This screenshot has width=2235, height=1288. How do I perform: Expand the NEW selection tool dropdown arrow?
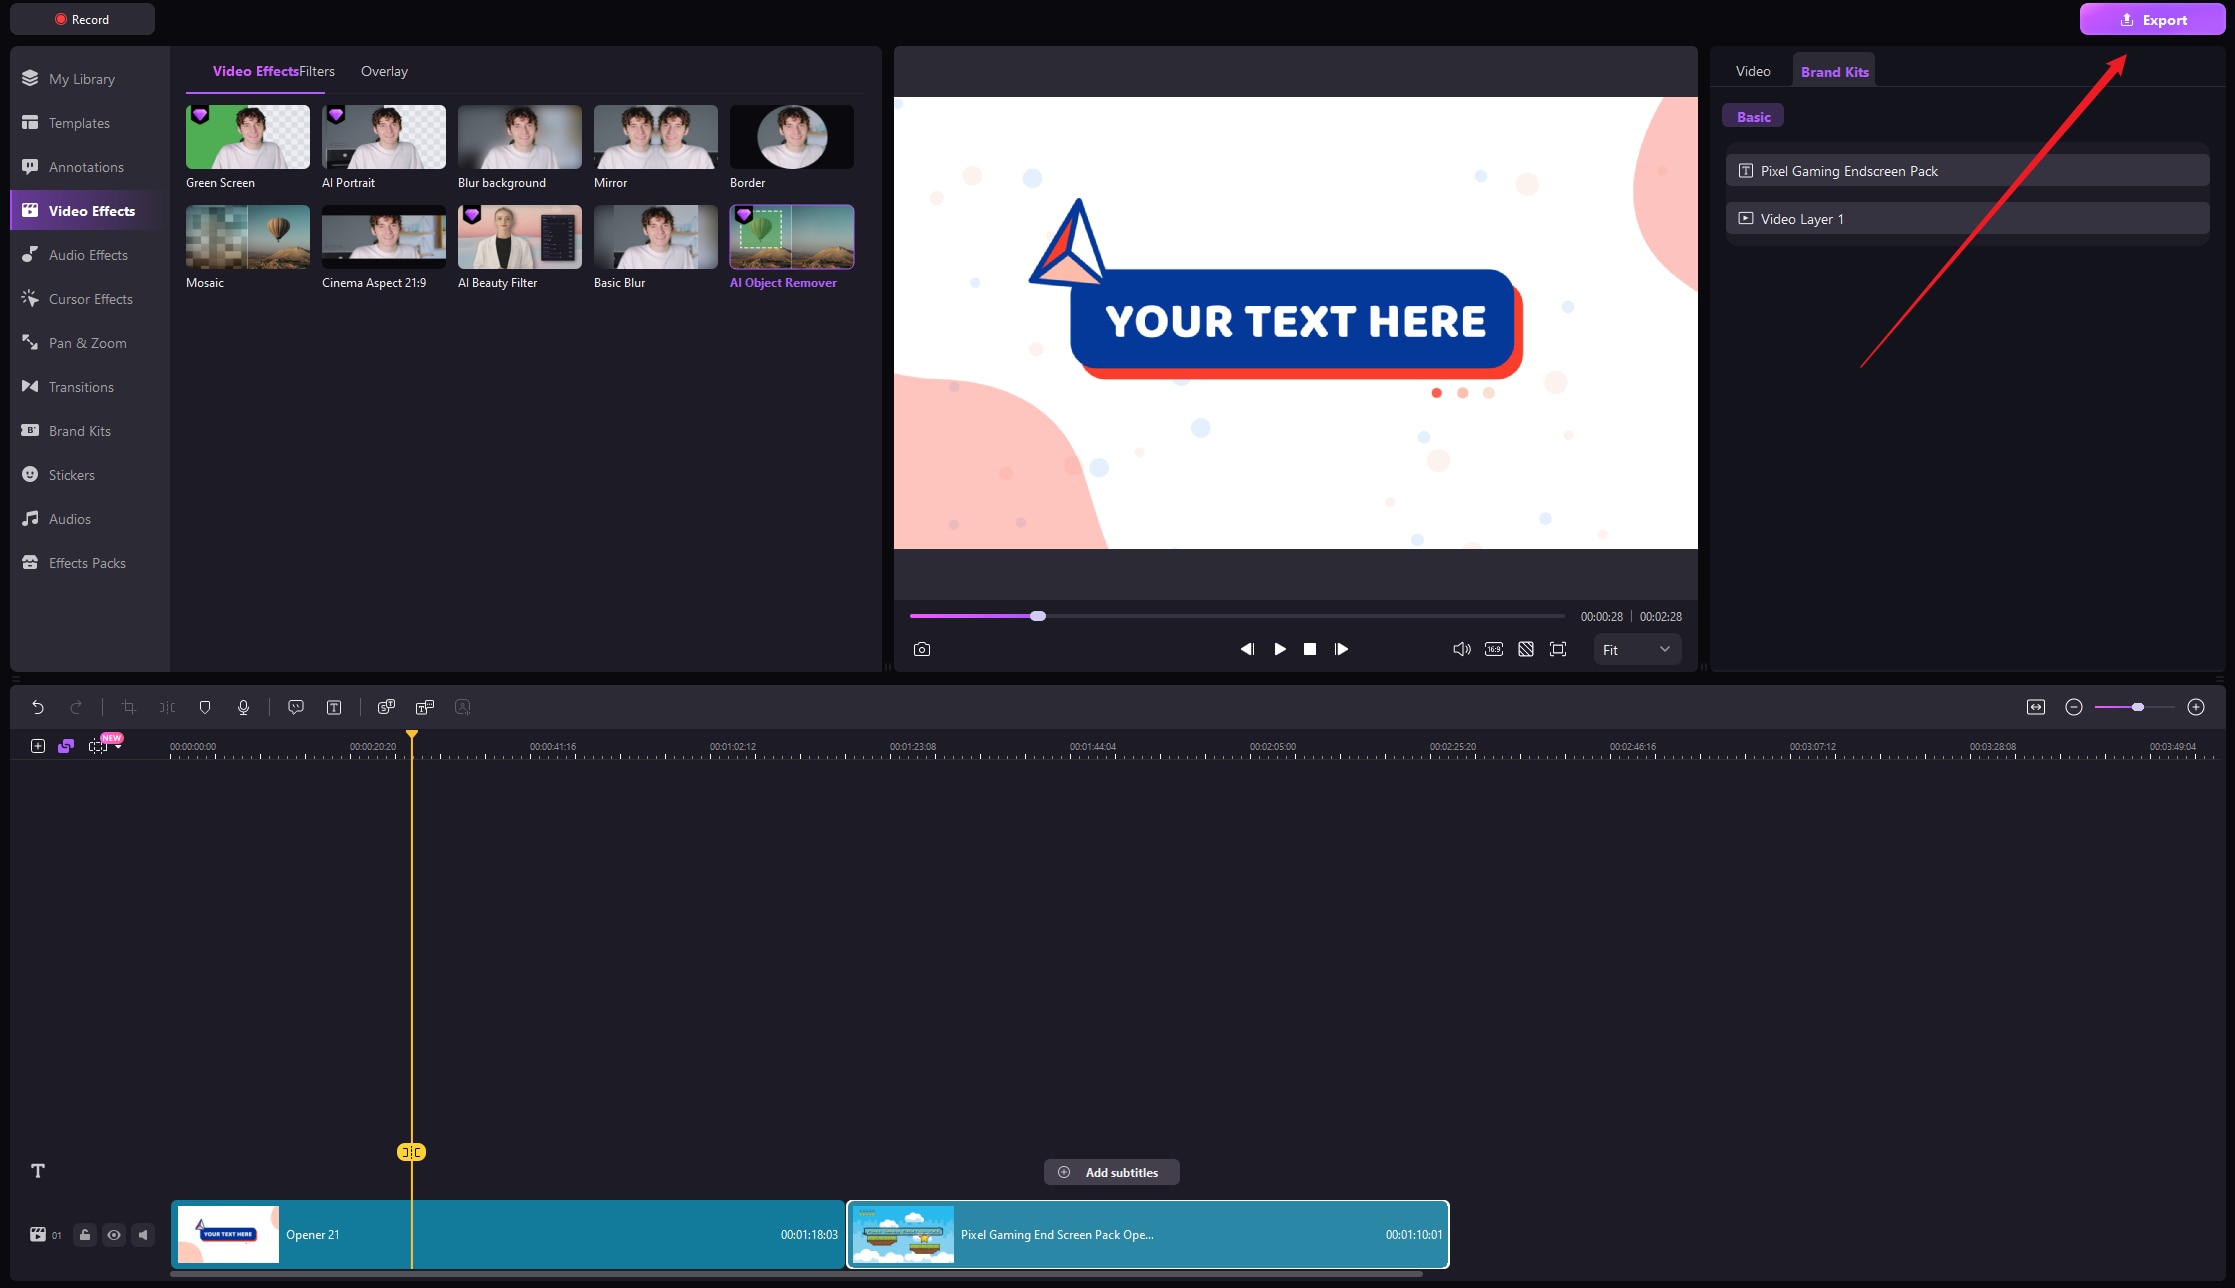pyautogui.click(x=119, y=748)
